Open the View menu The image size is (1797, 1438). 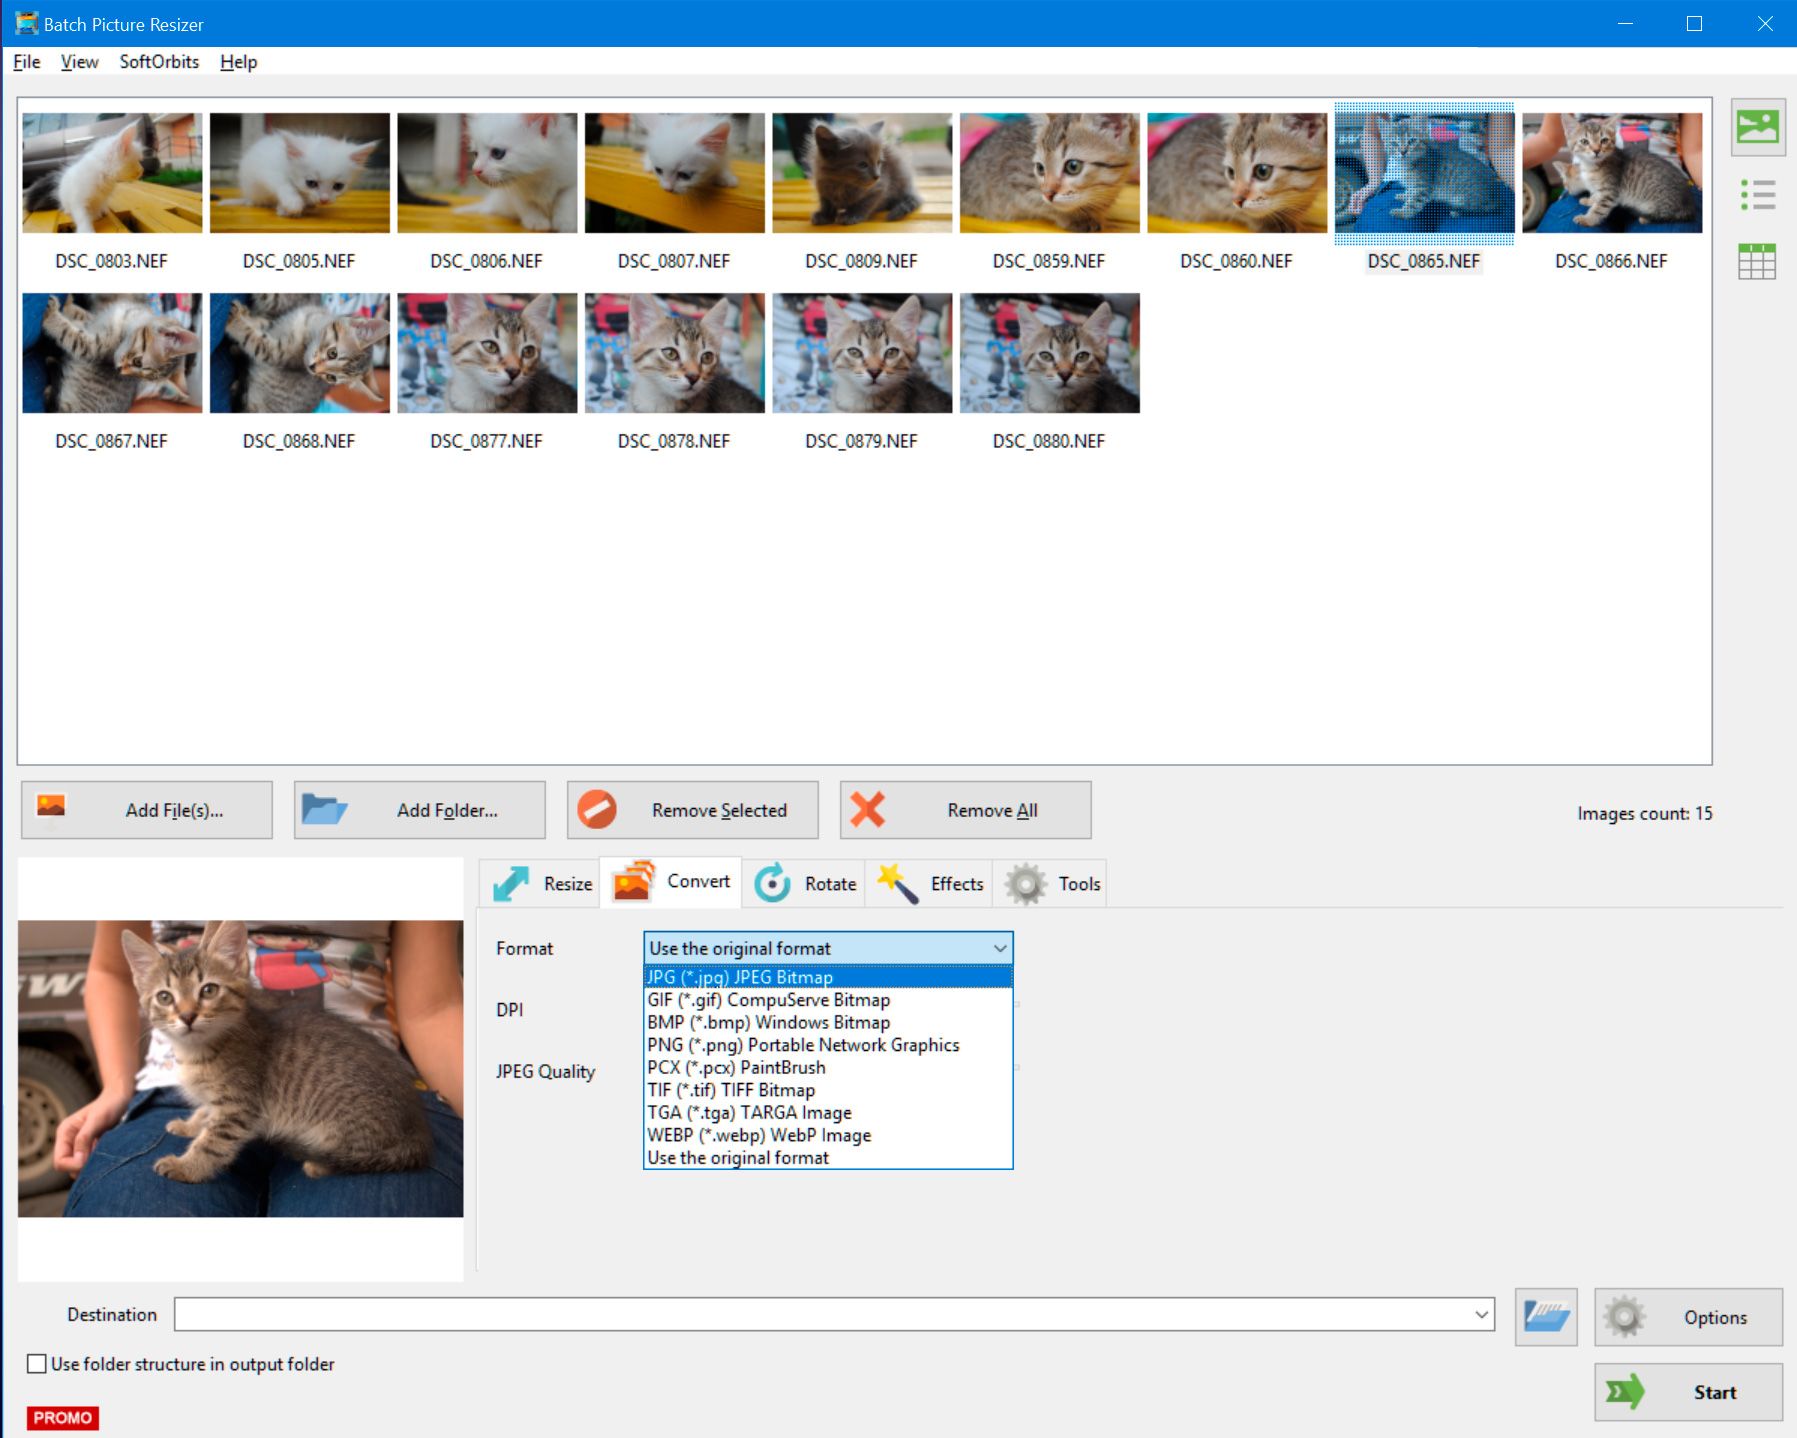[x=78, y=61]
